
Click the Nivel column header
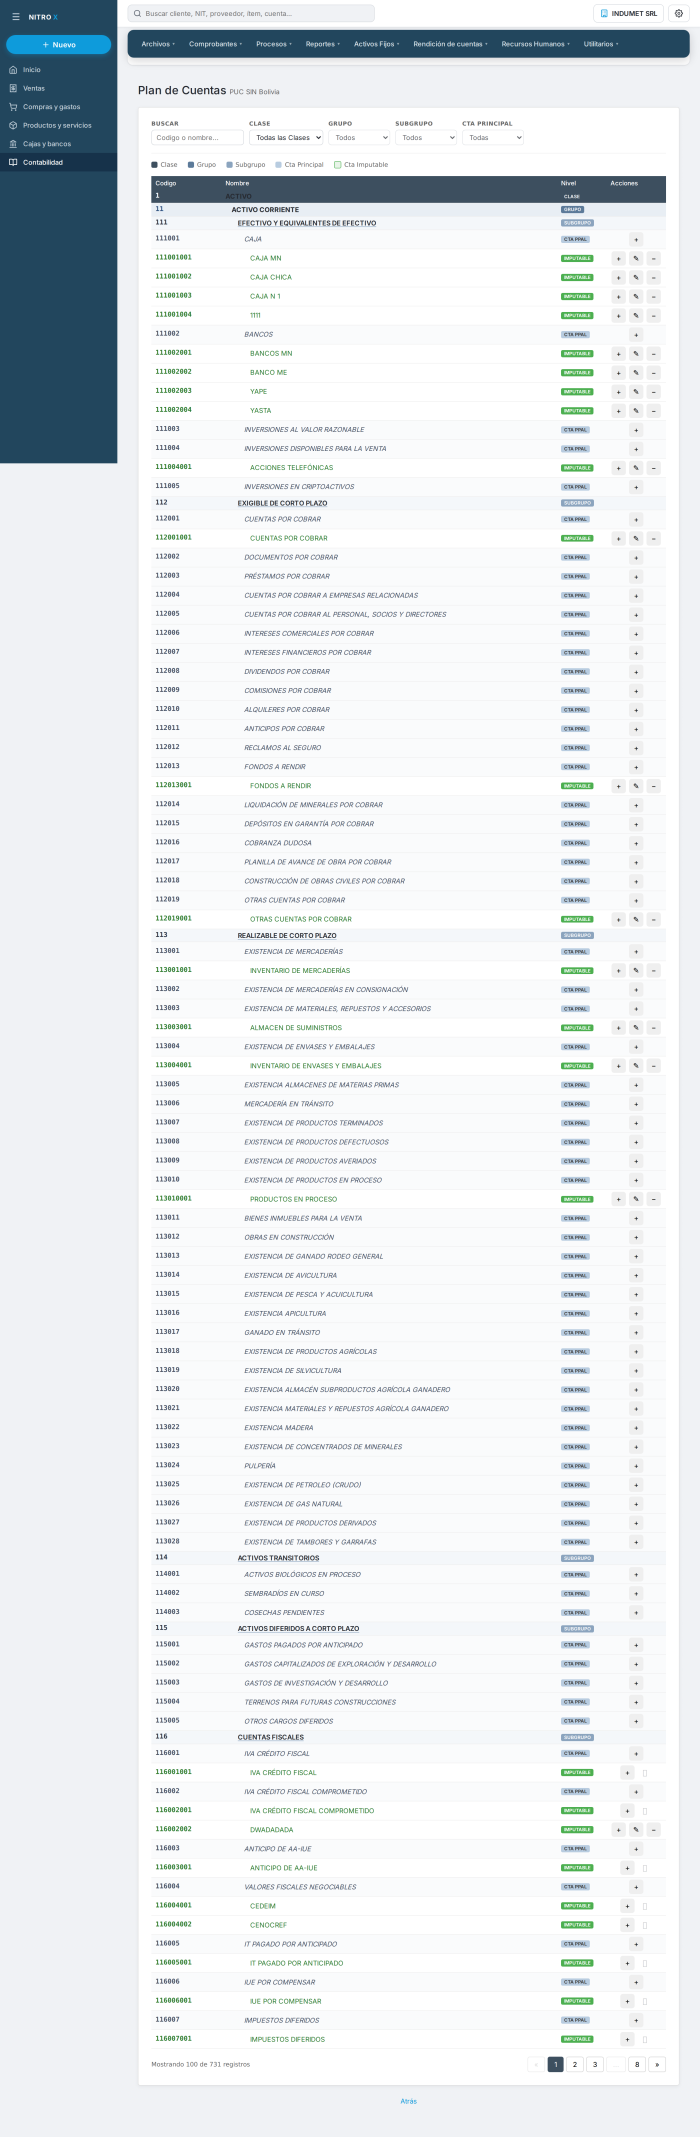pyautogui.click(x=568, y=183)
